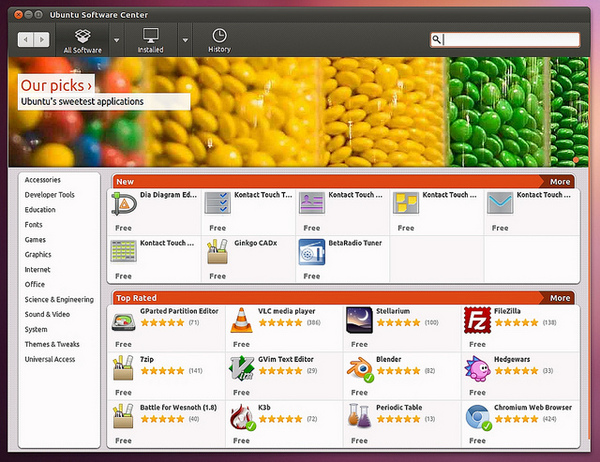Screen dimensions: 600x462
Task: Show more apps in the New section
Action: [559, 182]
